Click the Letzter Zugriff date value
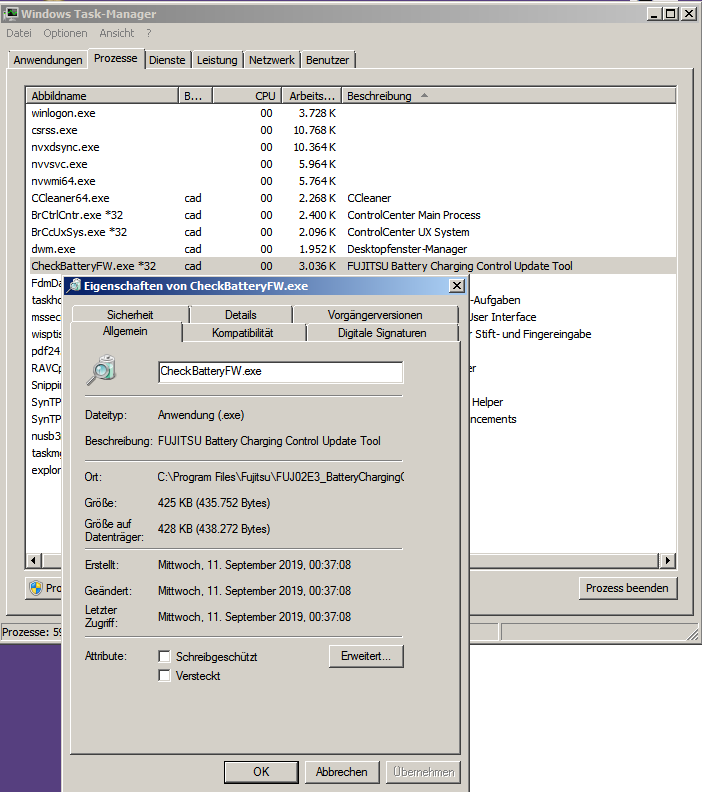This screenshot has height=792, width=702. tap(254, 617)
